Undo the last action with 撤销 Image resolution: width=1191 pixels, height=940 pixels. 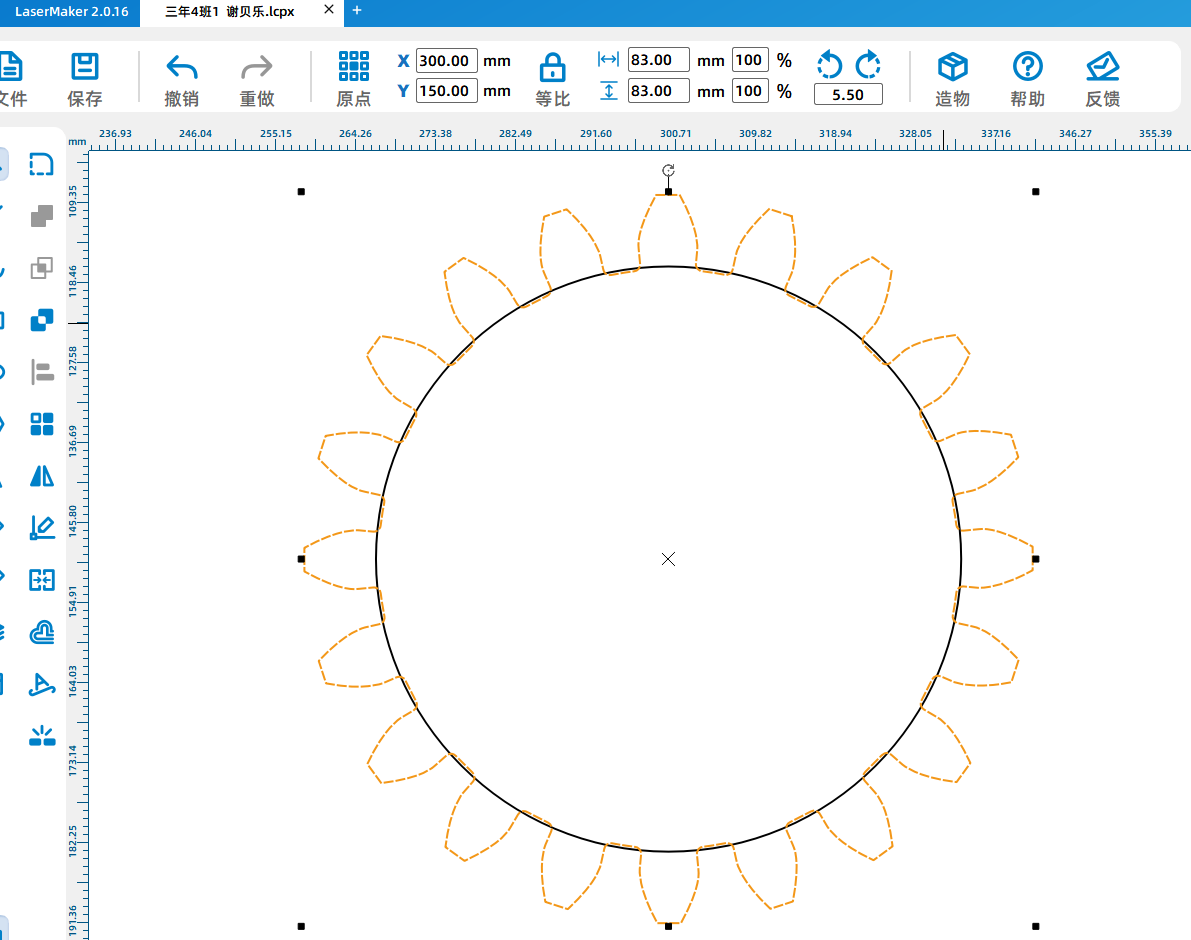point(181,79)
